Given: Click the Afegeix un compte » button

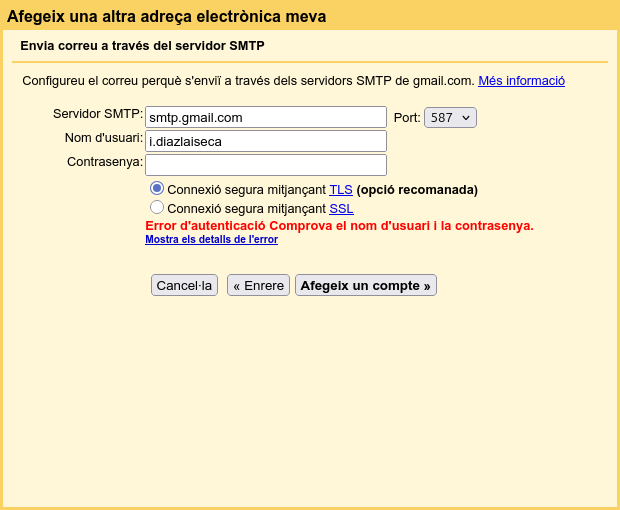Looking at the screenshot, I should [365, 285].
